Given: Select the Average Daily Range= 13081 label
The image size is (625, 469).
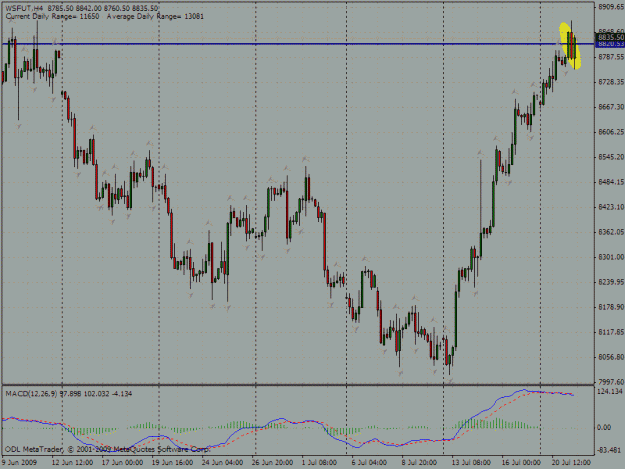Looking at the screenshot, I should pyautogui.click(x=155, y=16).
